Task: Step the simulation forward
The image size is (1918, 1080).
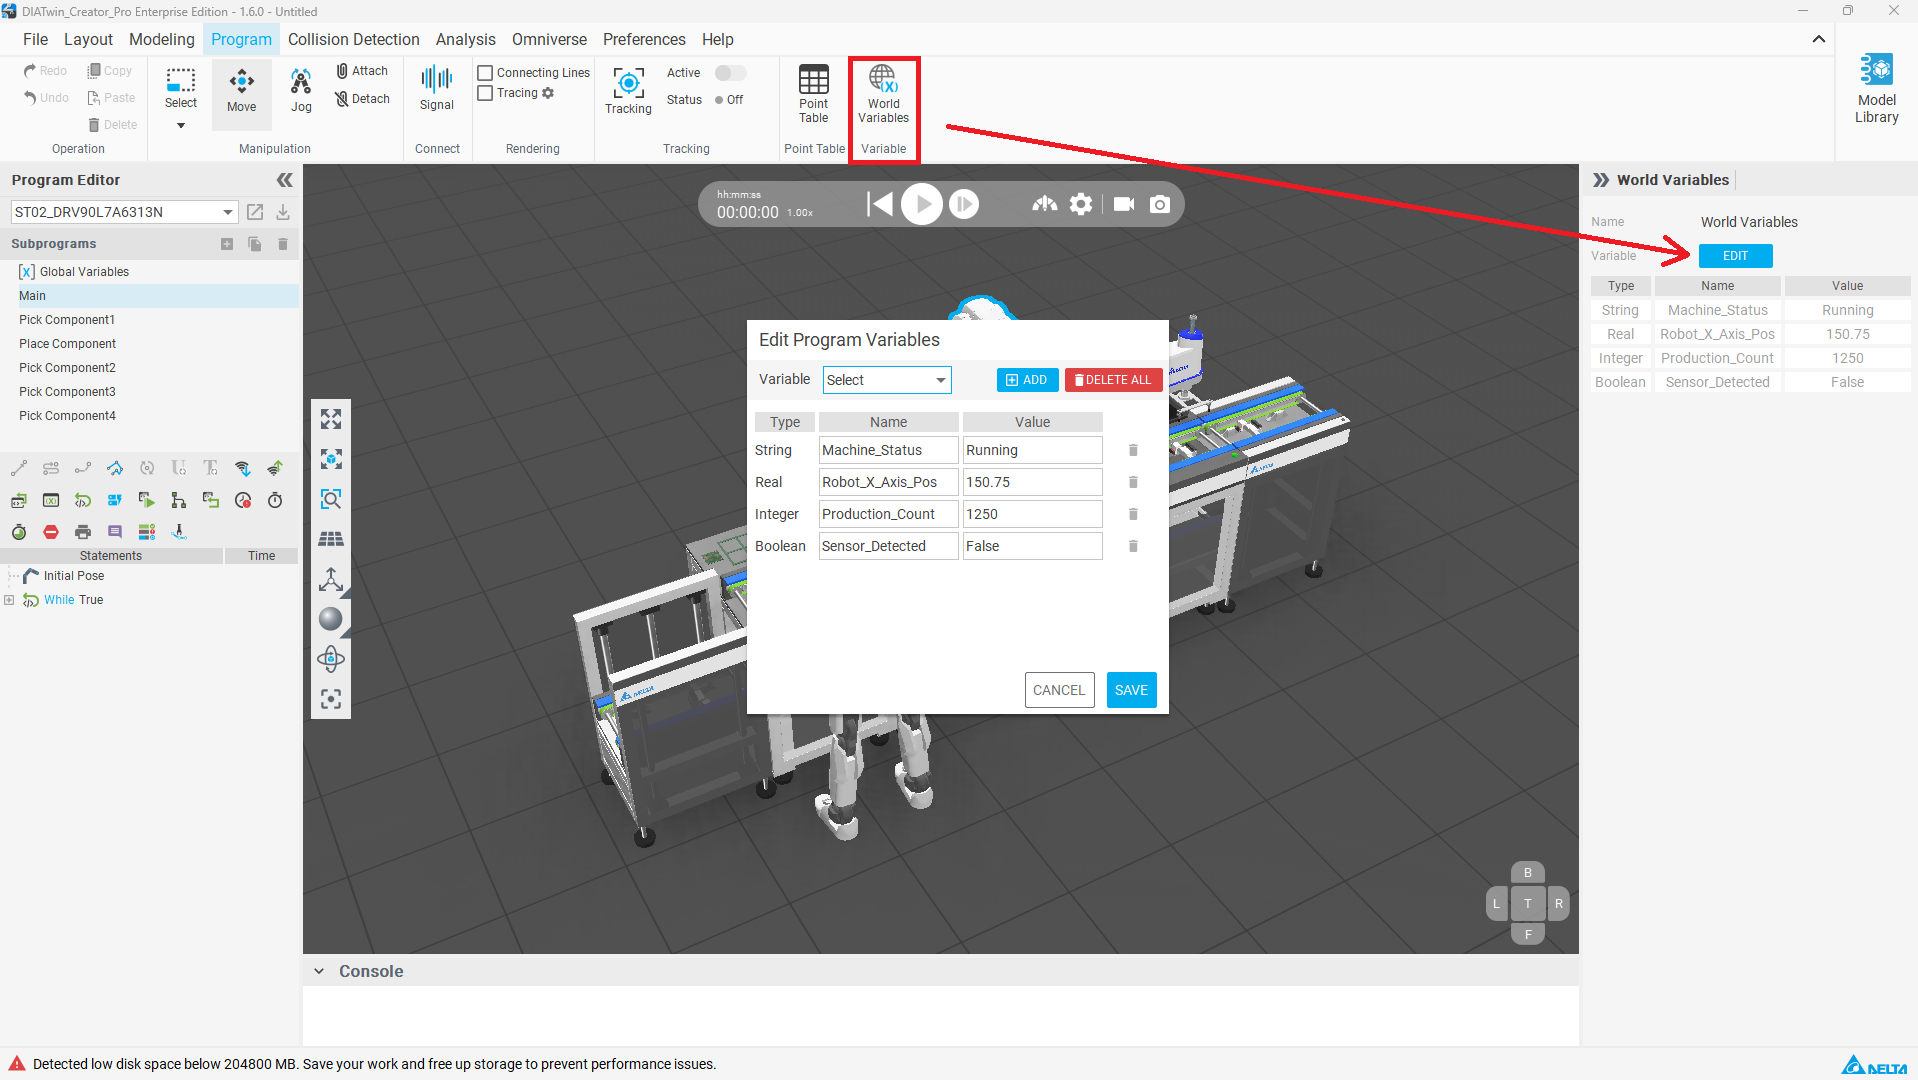Action: [964, 204]
